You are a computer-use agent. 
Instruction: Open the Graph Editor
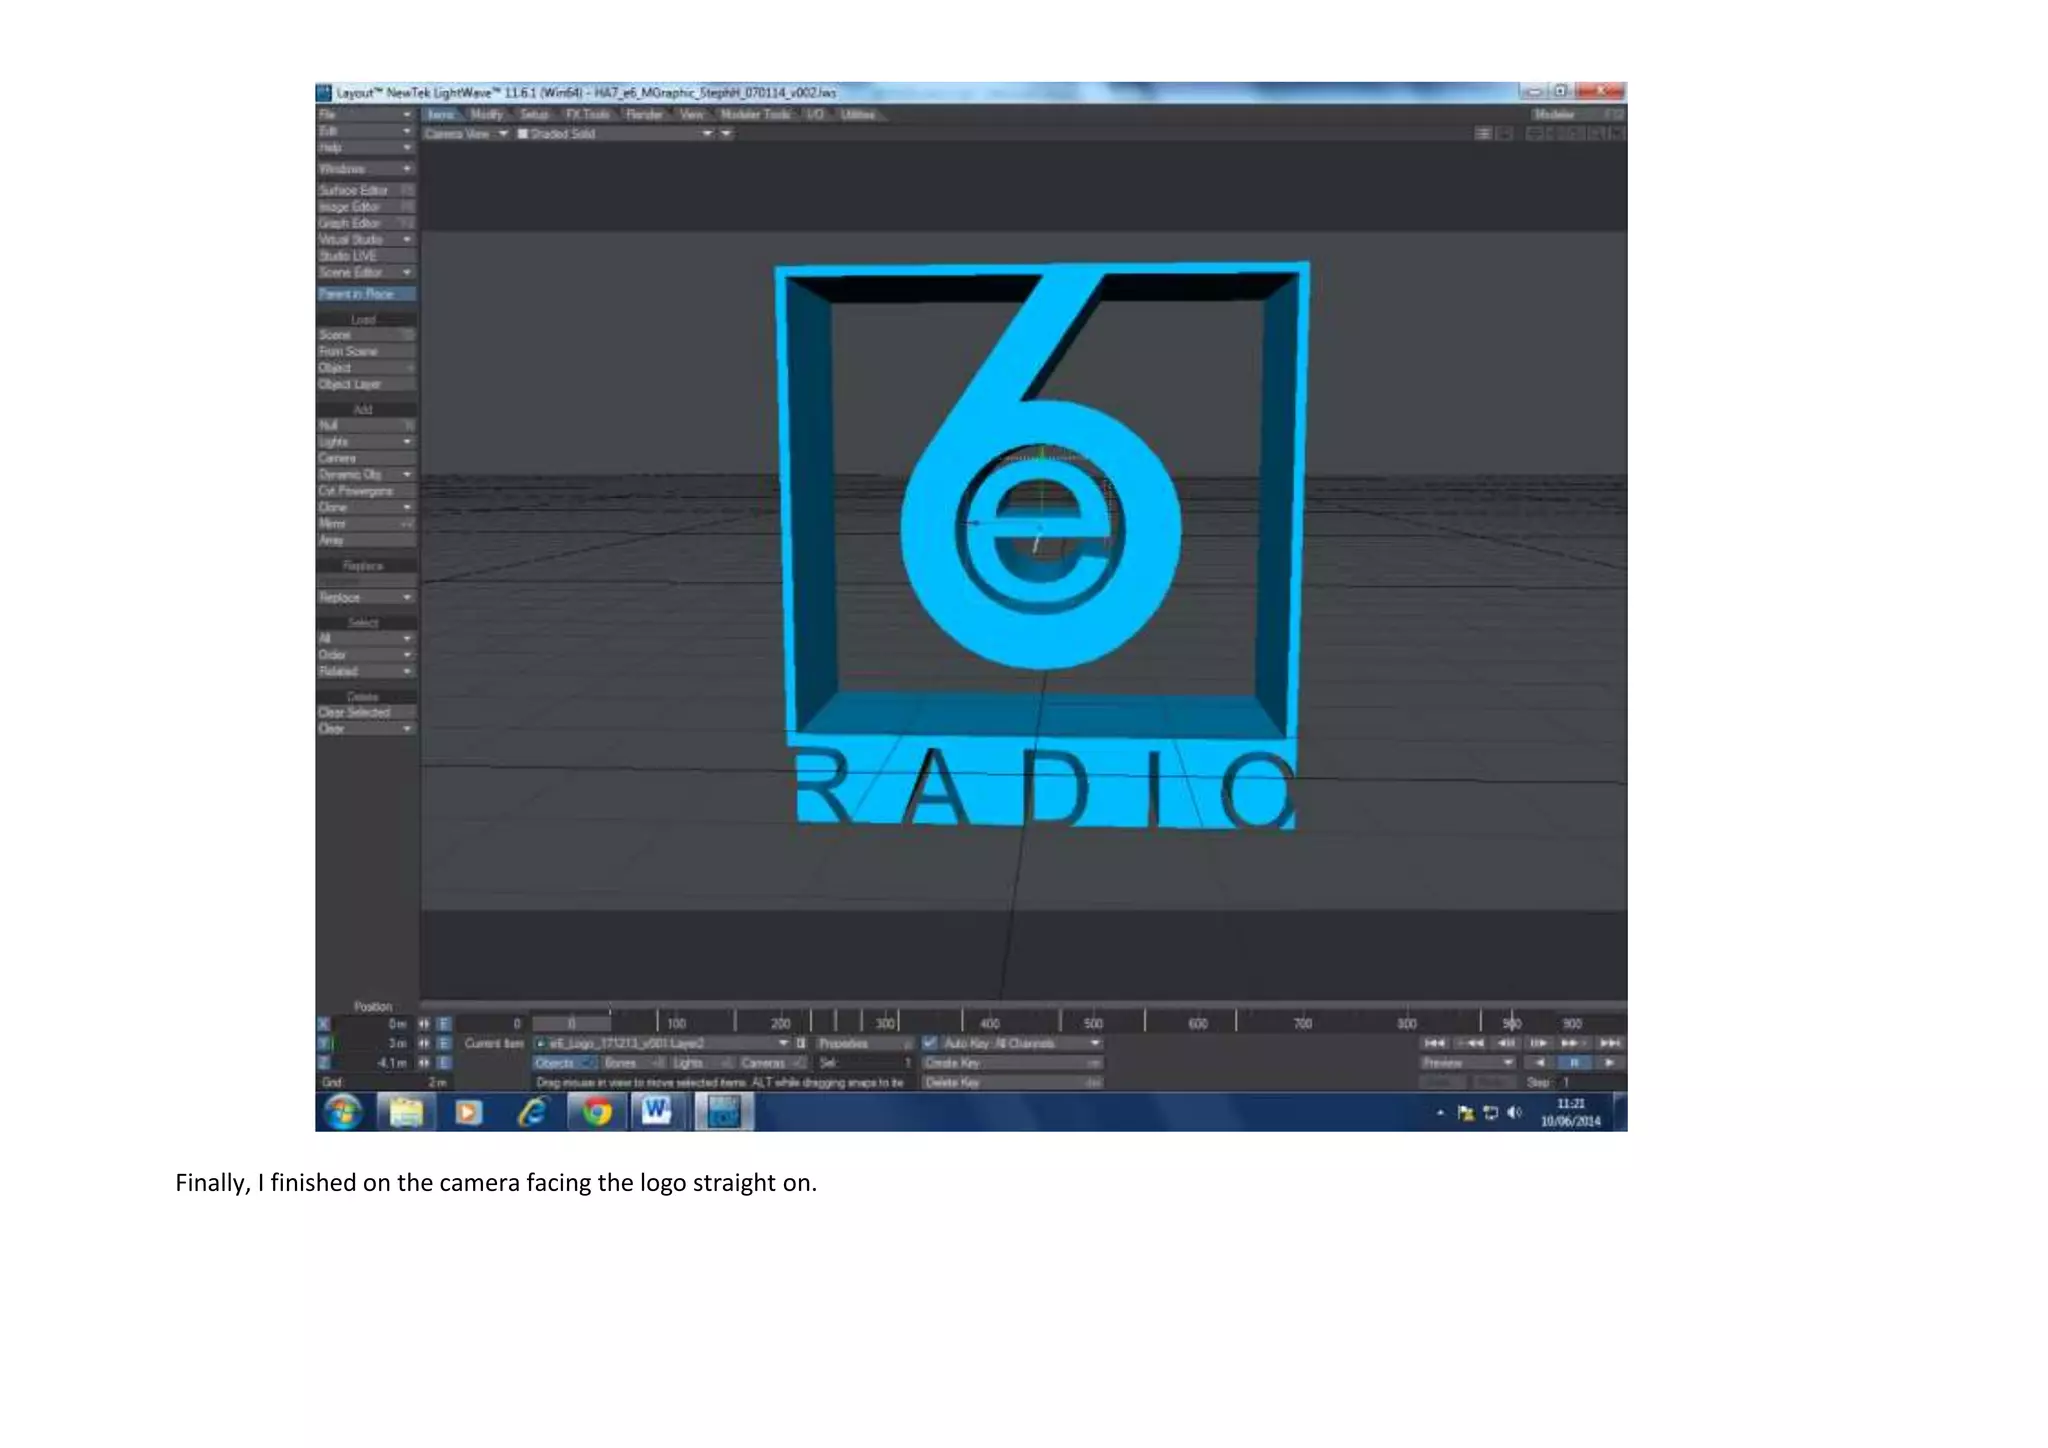coord(365,223)
